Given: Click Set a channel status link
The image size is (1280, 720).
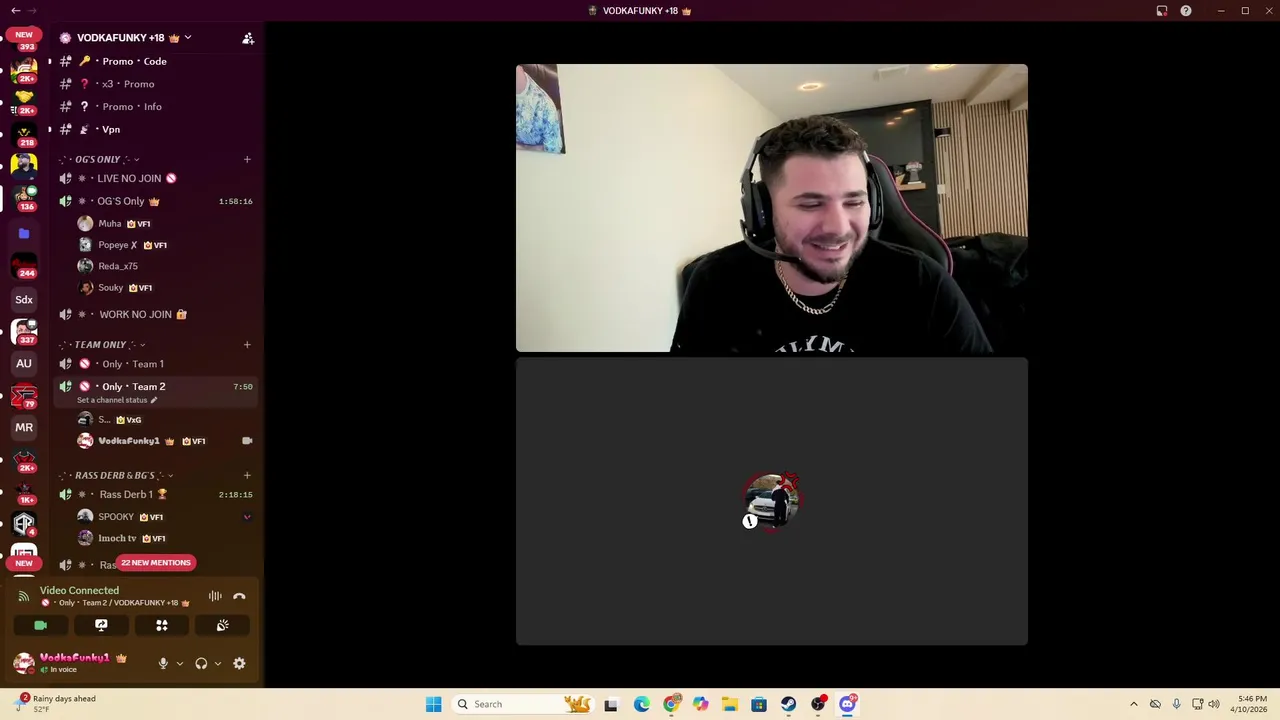Looking at the screenshot, I should 117,400.
